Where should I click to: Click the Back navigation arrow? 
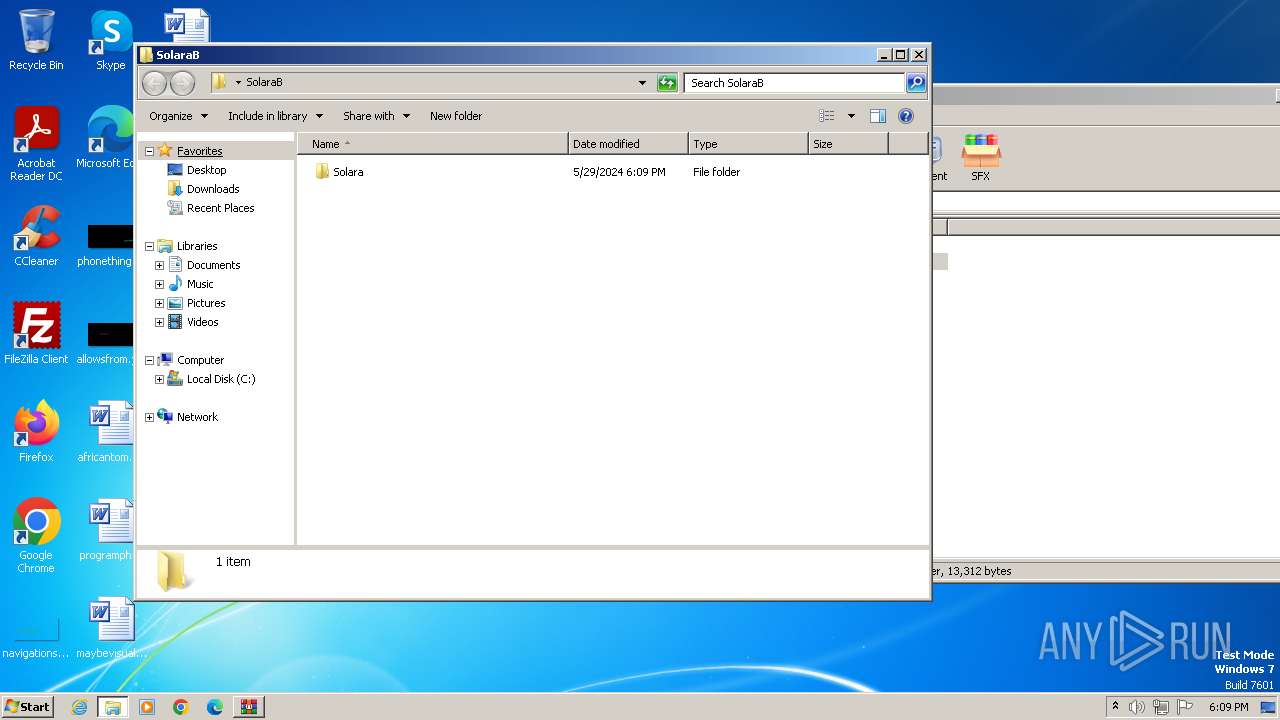click(x=154, y=83)
